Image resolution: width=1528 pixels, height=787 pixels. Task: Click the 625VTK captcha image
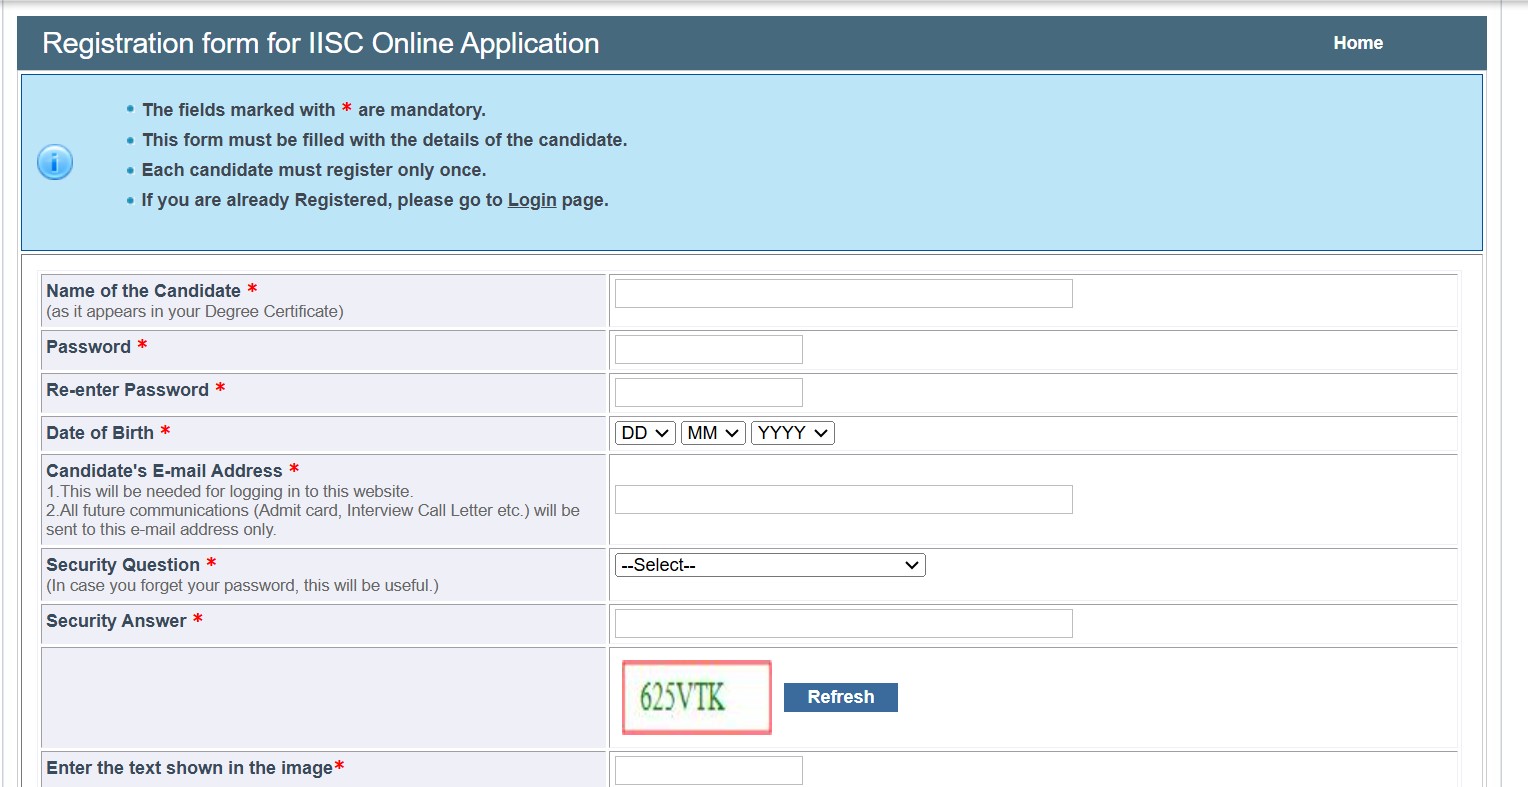[x=696, y=697]
